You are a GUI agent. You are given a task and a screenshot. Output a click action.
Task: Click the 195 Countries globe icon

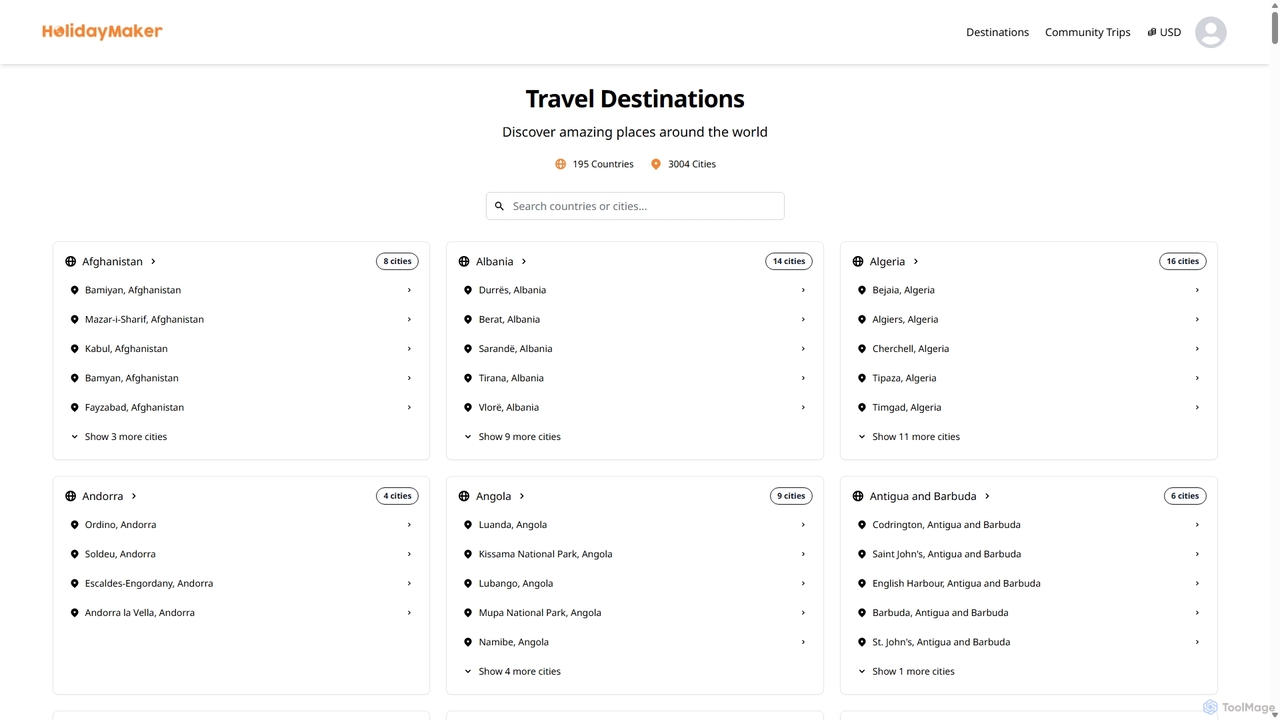[560, 164]
